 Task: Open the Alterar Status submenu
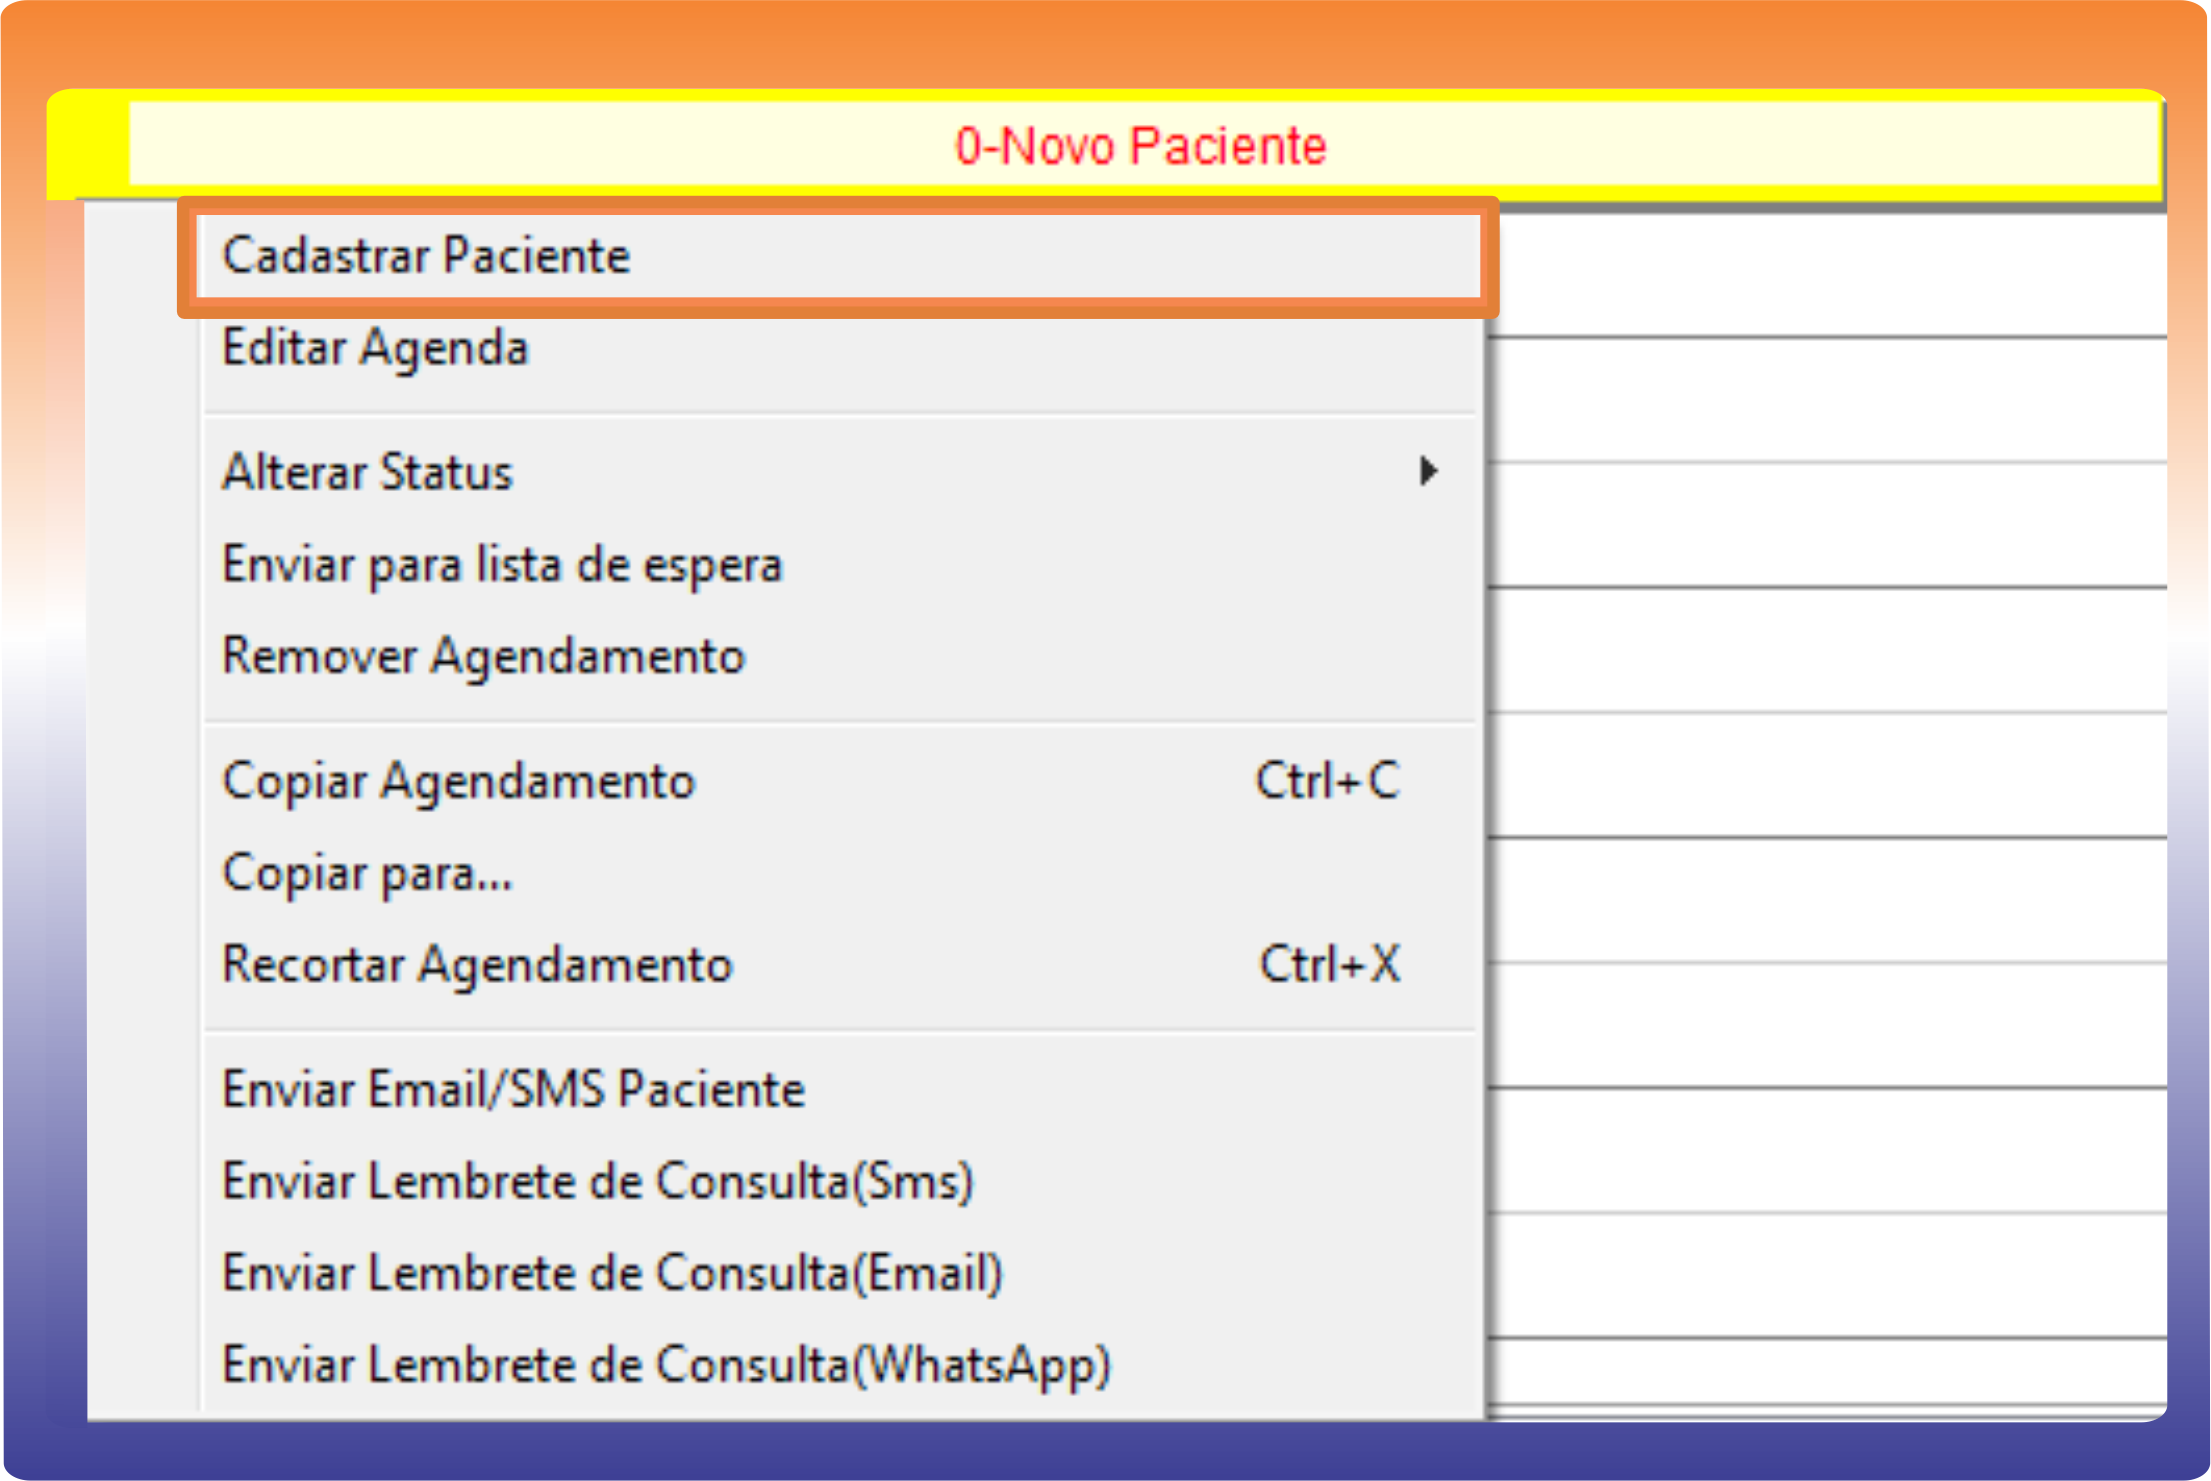[368, 472]
